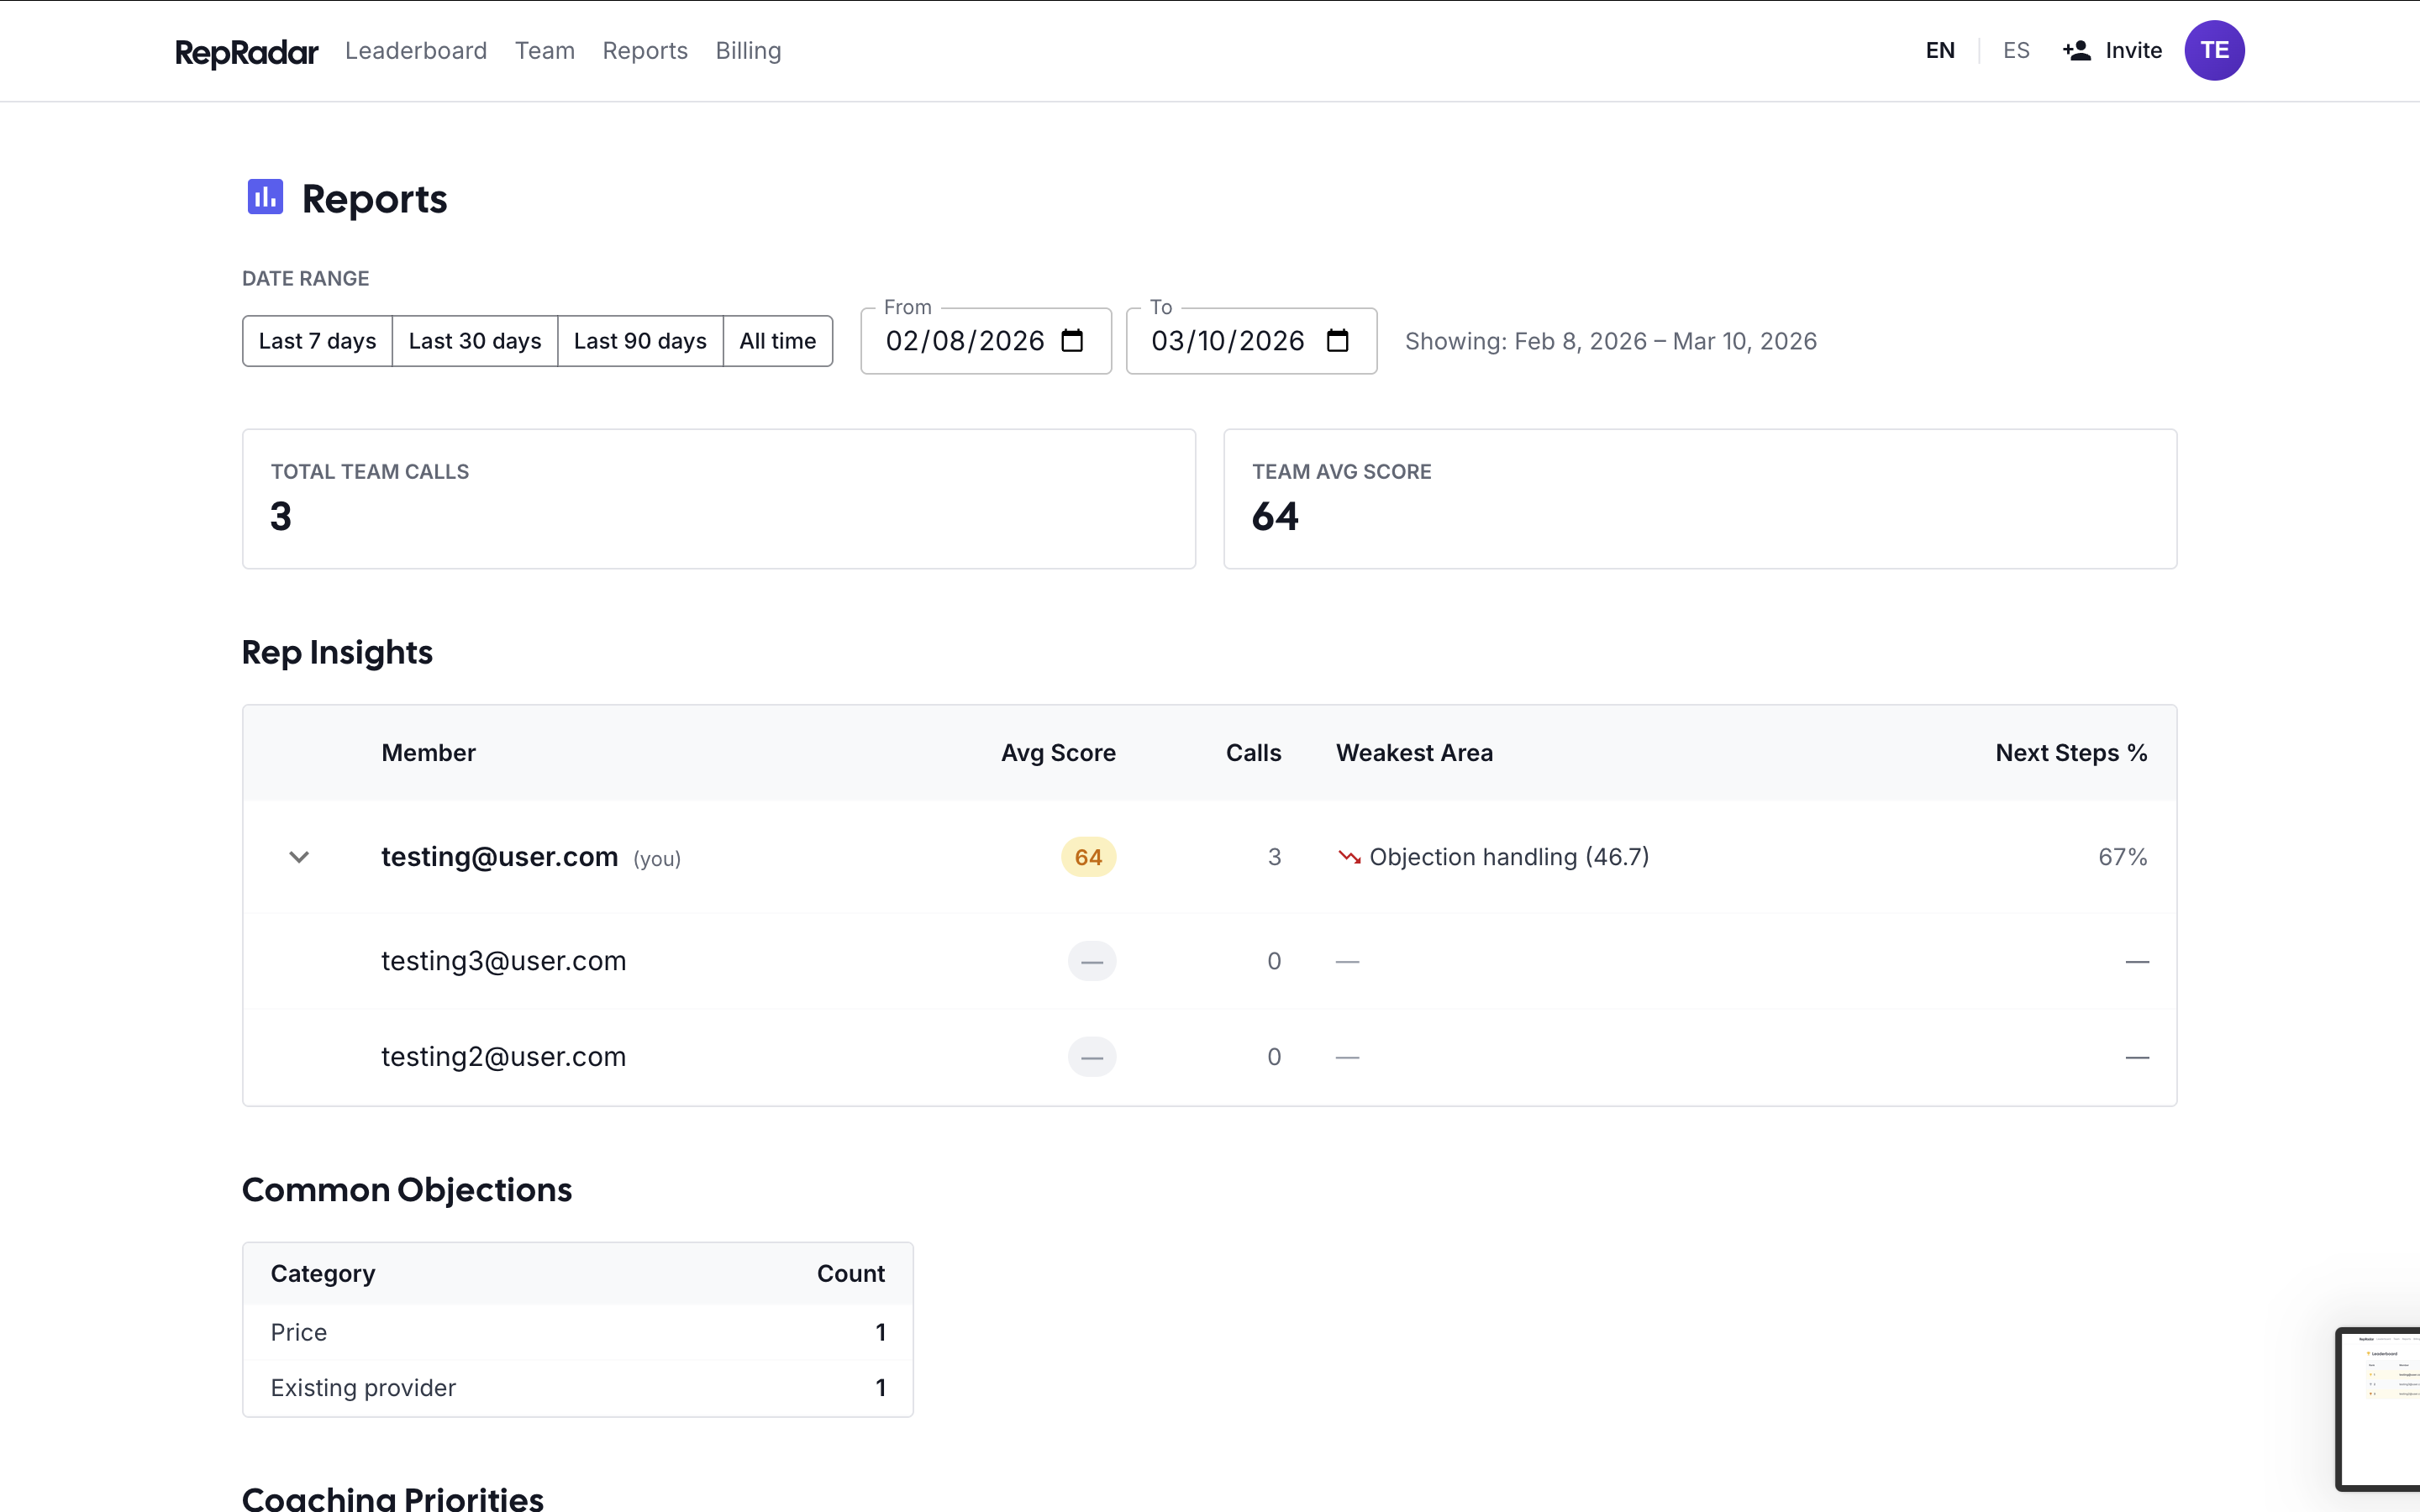Select the Last 30 days button

pyautogui.click(x=475, y=341)
